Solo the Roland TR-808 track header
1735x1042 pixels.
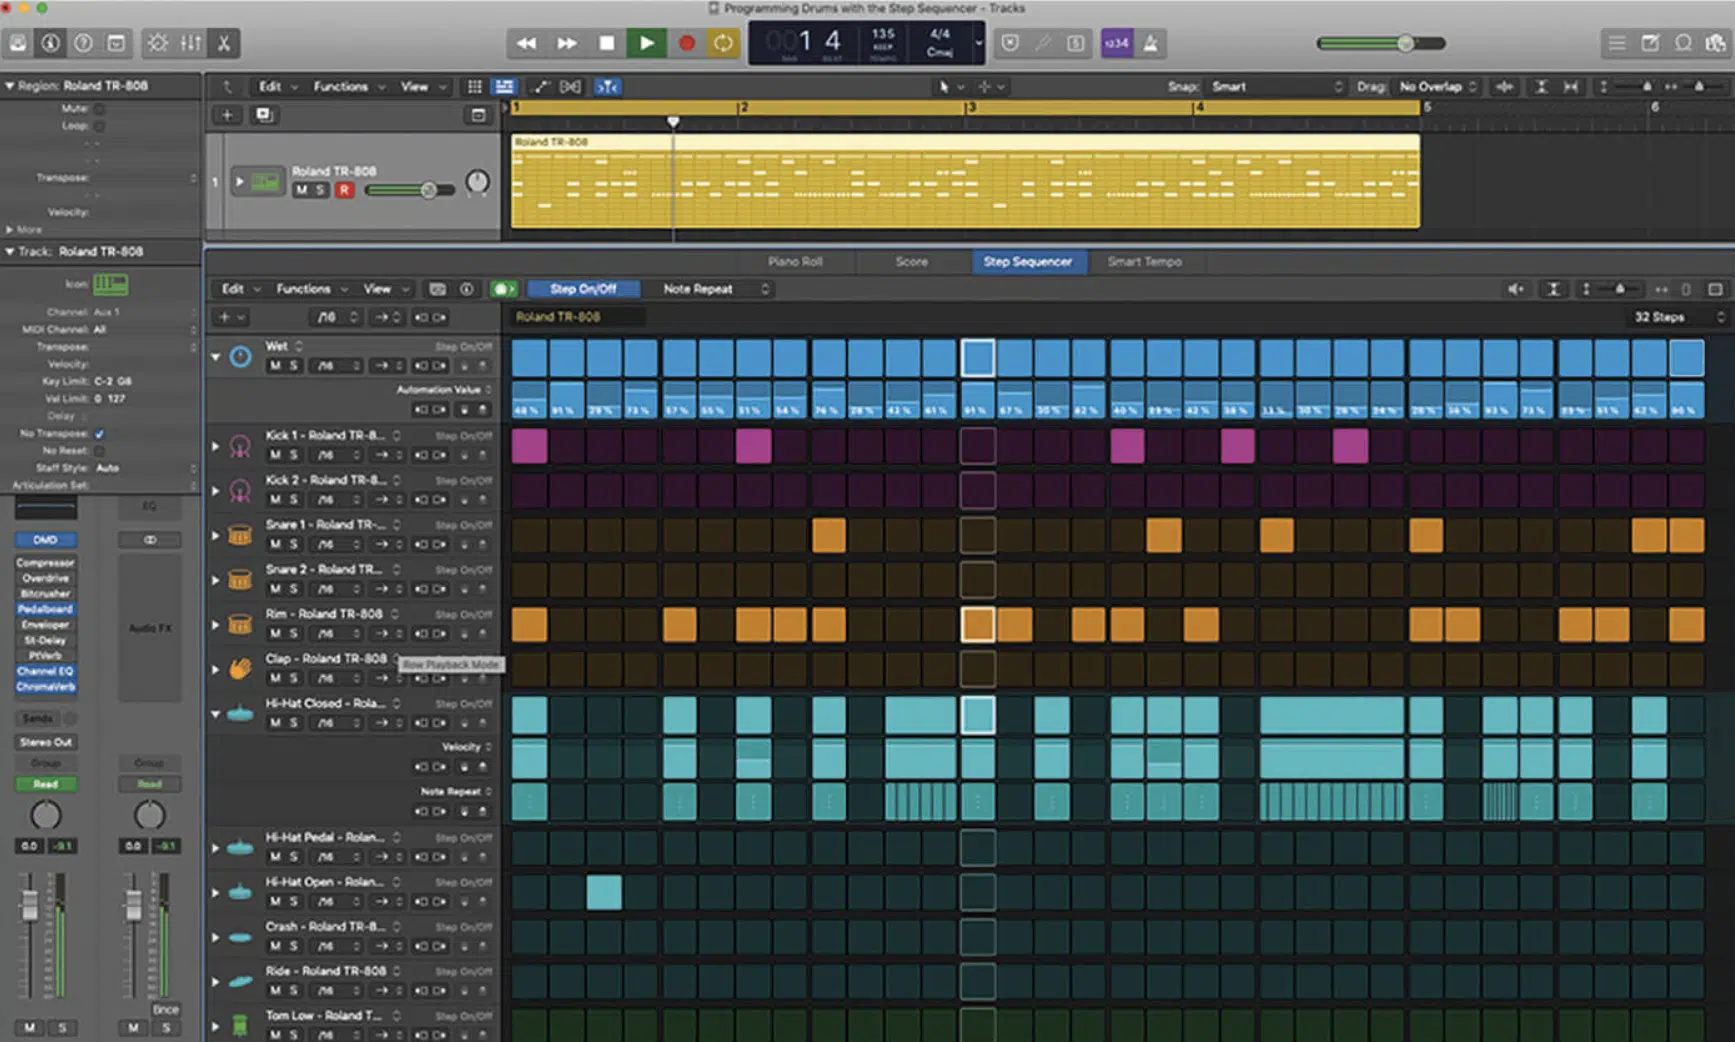click(320, 190)
